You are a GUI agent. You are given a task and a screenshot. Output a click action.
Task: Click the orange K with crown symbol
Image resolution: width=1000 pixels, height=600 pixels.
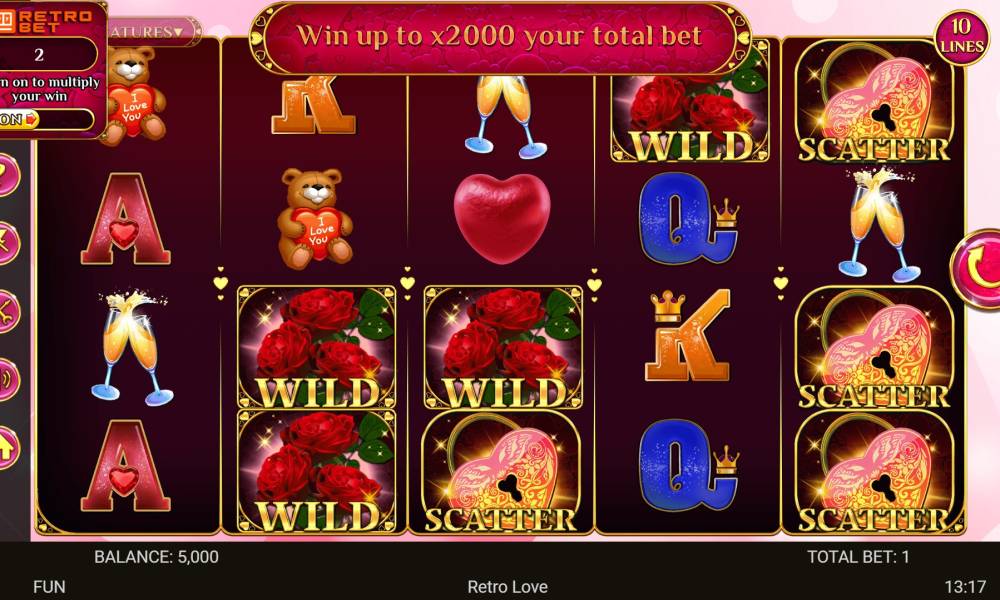click(688, 335)
